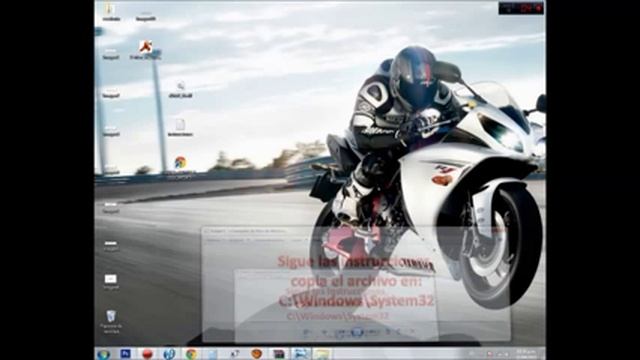
Task: Open Google Chrome from the taskbar
Action: point(191,353)
